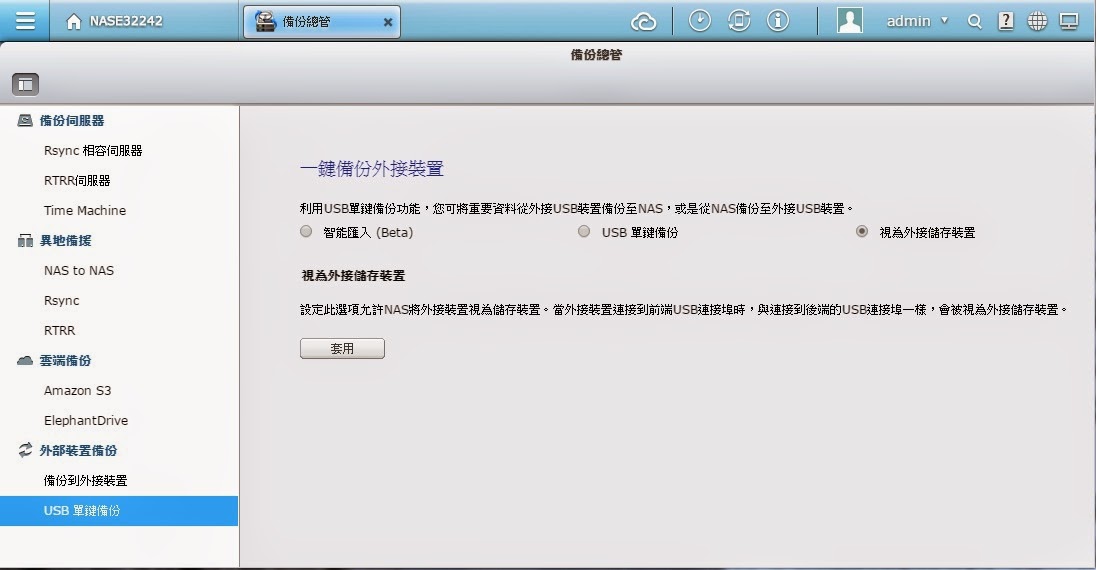
Task: Open external devices icon in top bar
Action: [739, 21]
